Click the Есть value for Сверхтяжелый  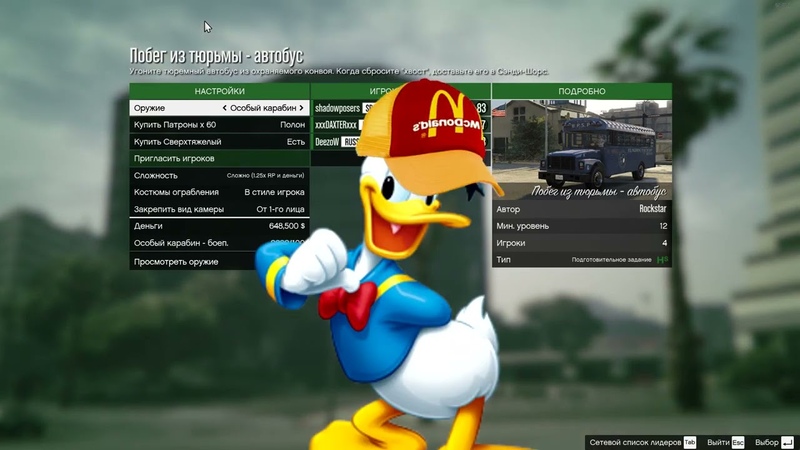[x=296, y=142]
